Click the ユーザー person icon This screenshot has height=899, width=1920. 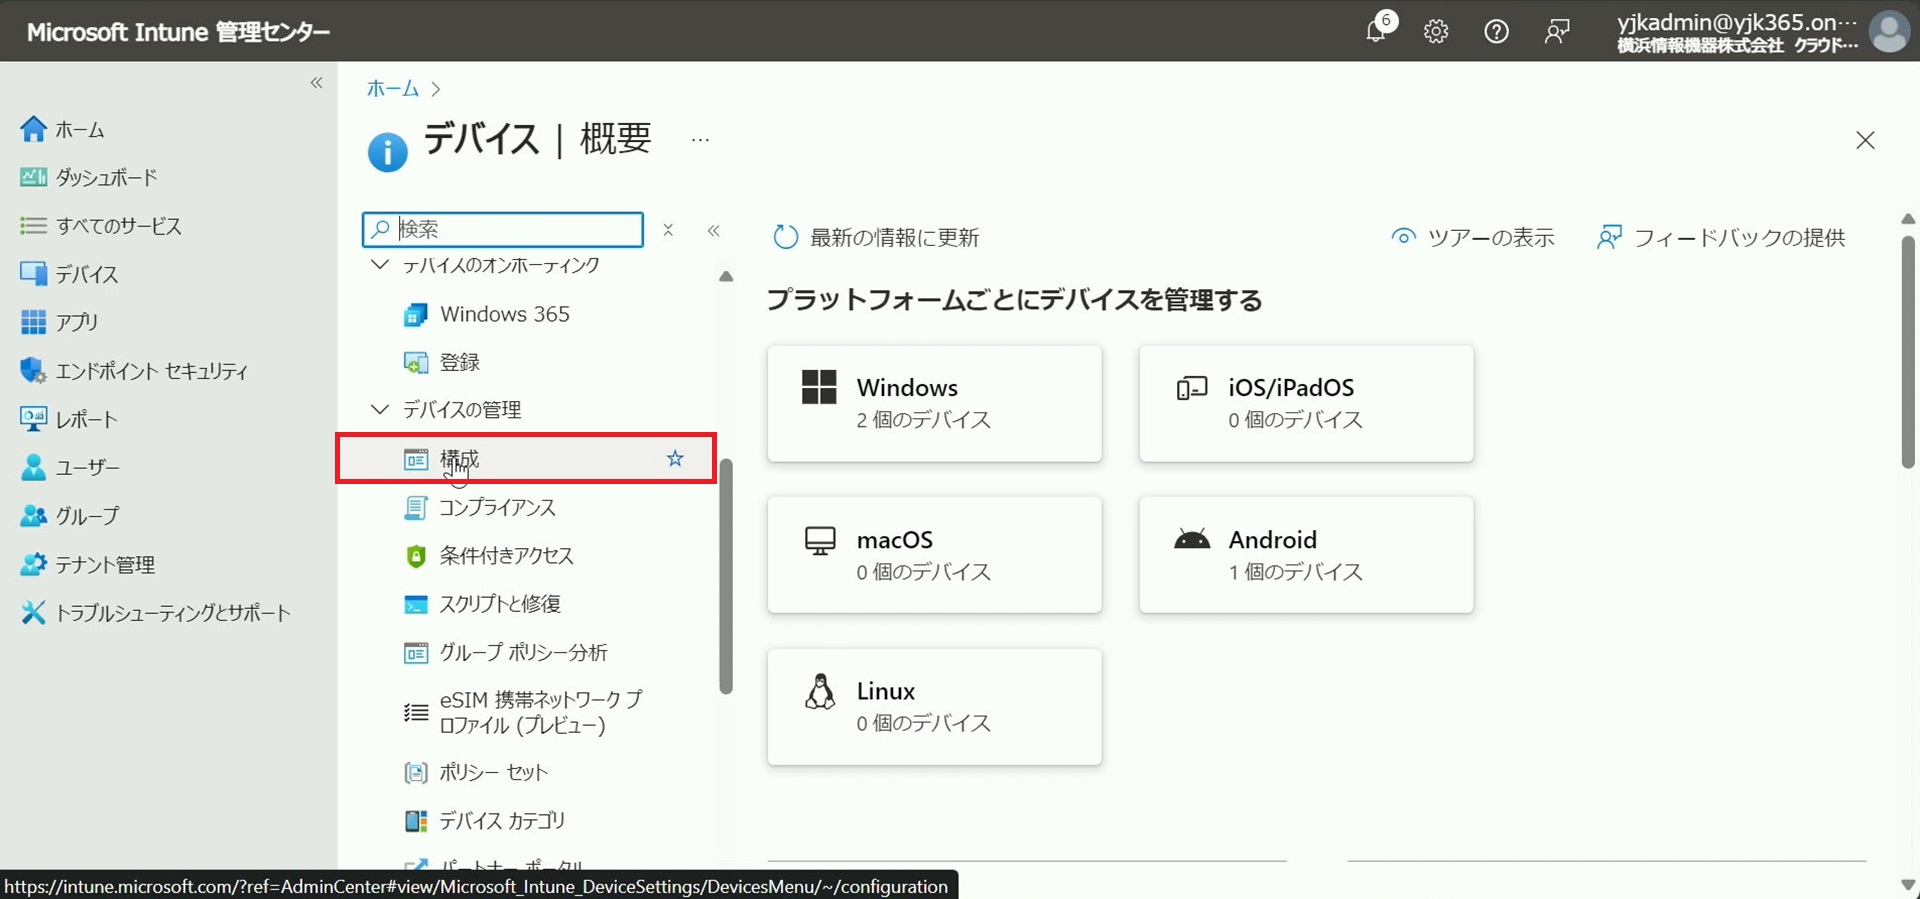click(x=33, y=467)
